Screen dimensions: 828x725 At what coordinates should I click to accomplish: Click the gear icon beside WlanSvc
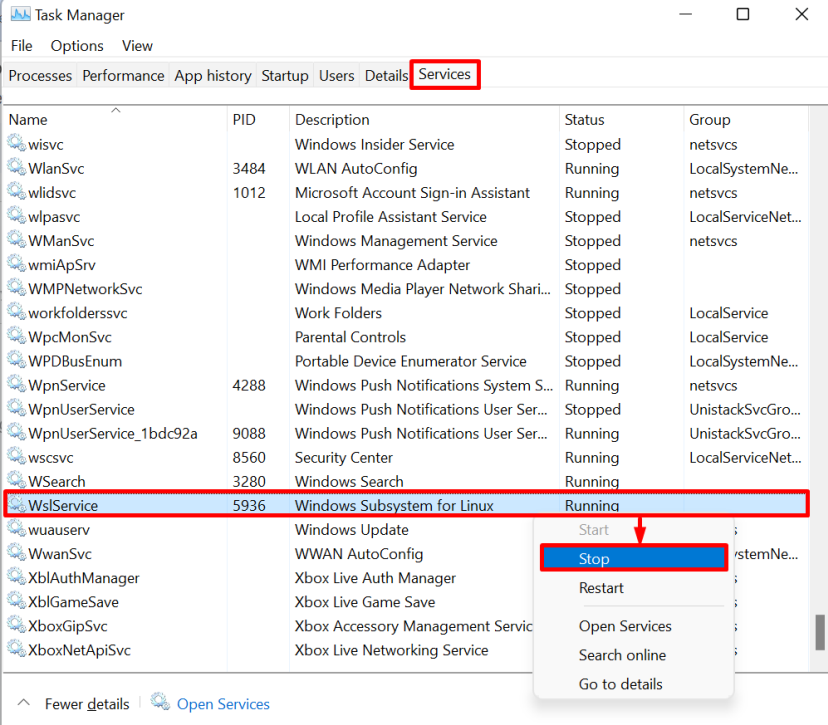[16, 169]
